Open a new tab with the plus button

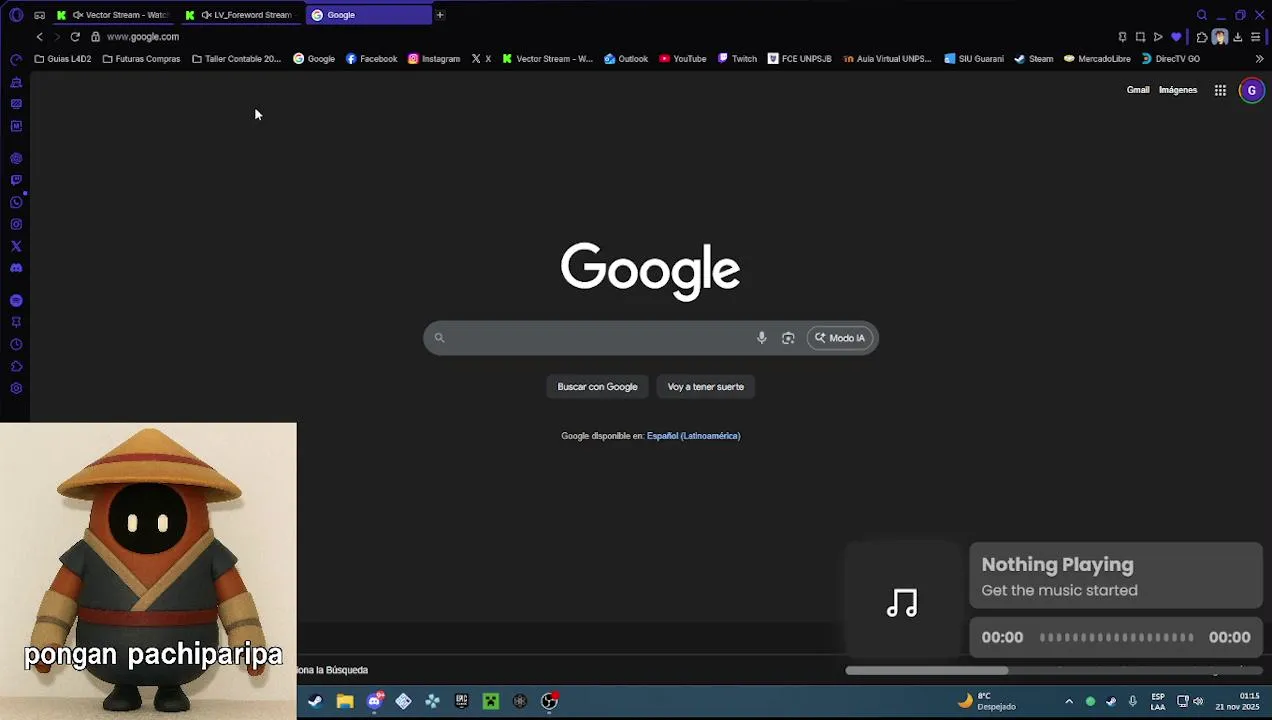click(x=440, y=15)
